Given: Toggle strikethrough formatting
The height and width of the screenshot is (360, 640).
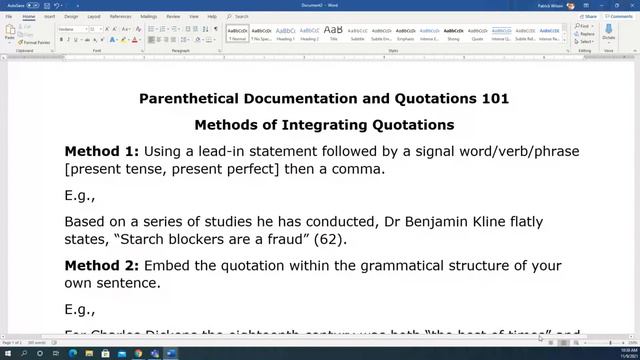Looking at the screenshot, I should pos(87,40).
